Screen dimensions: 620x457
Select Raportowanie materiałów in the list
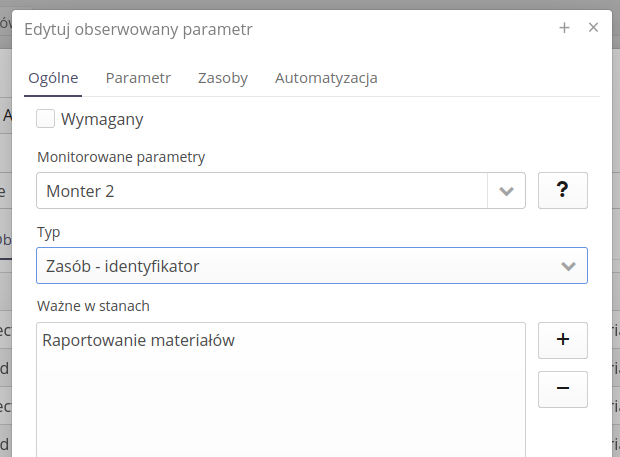pos(138,341)
